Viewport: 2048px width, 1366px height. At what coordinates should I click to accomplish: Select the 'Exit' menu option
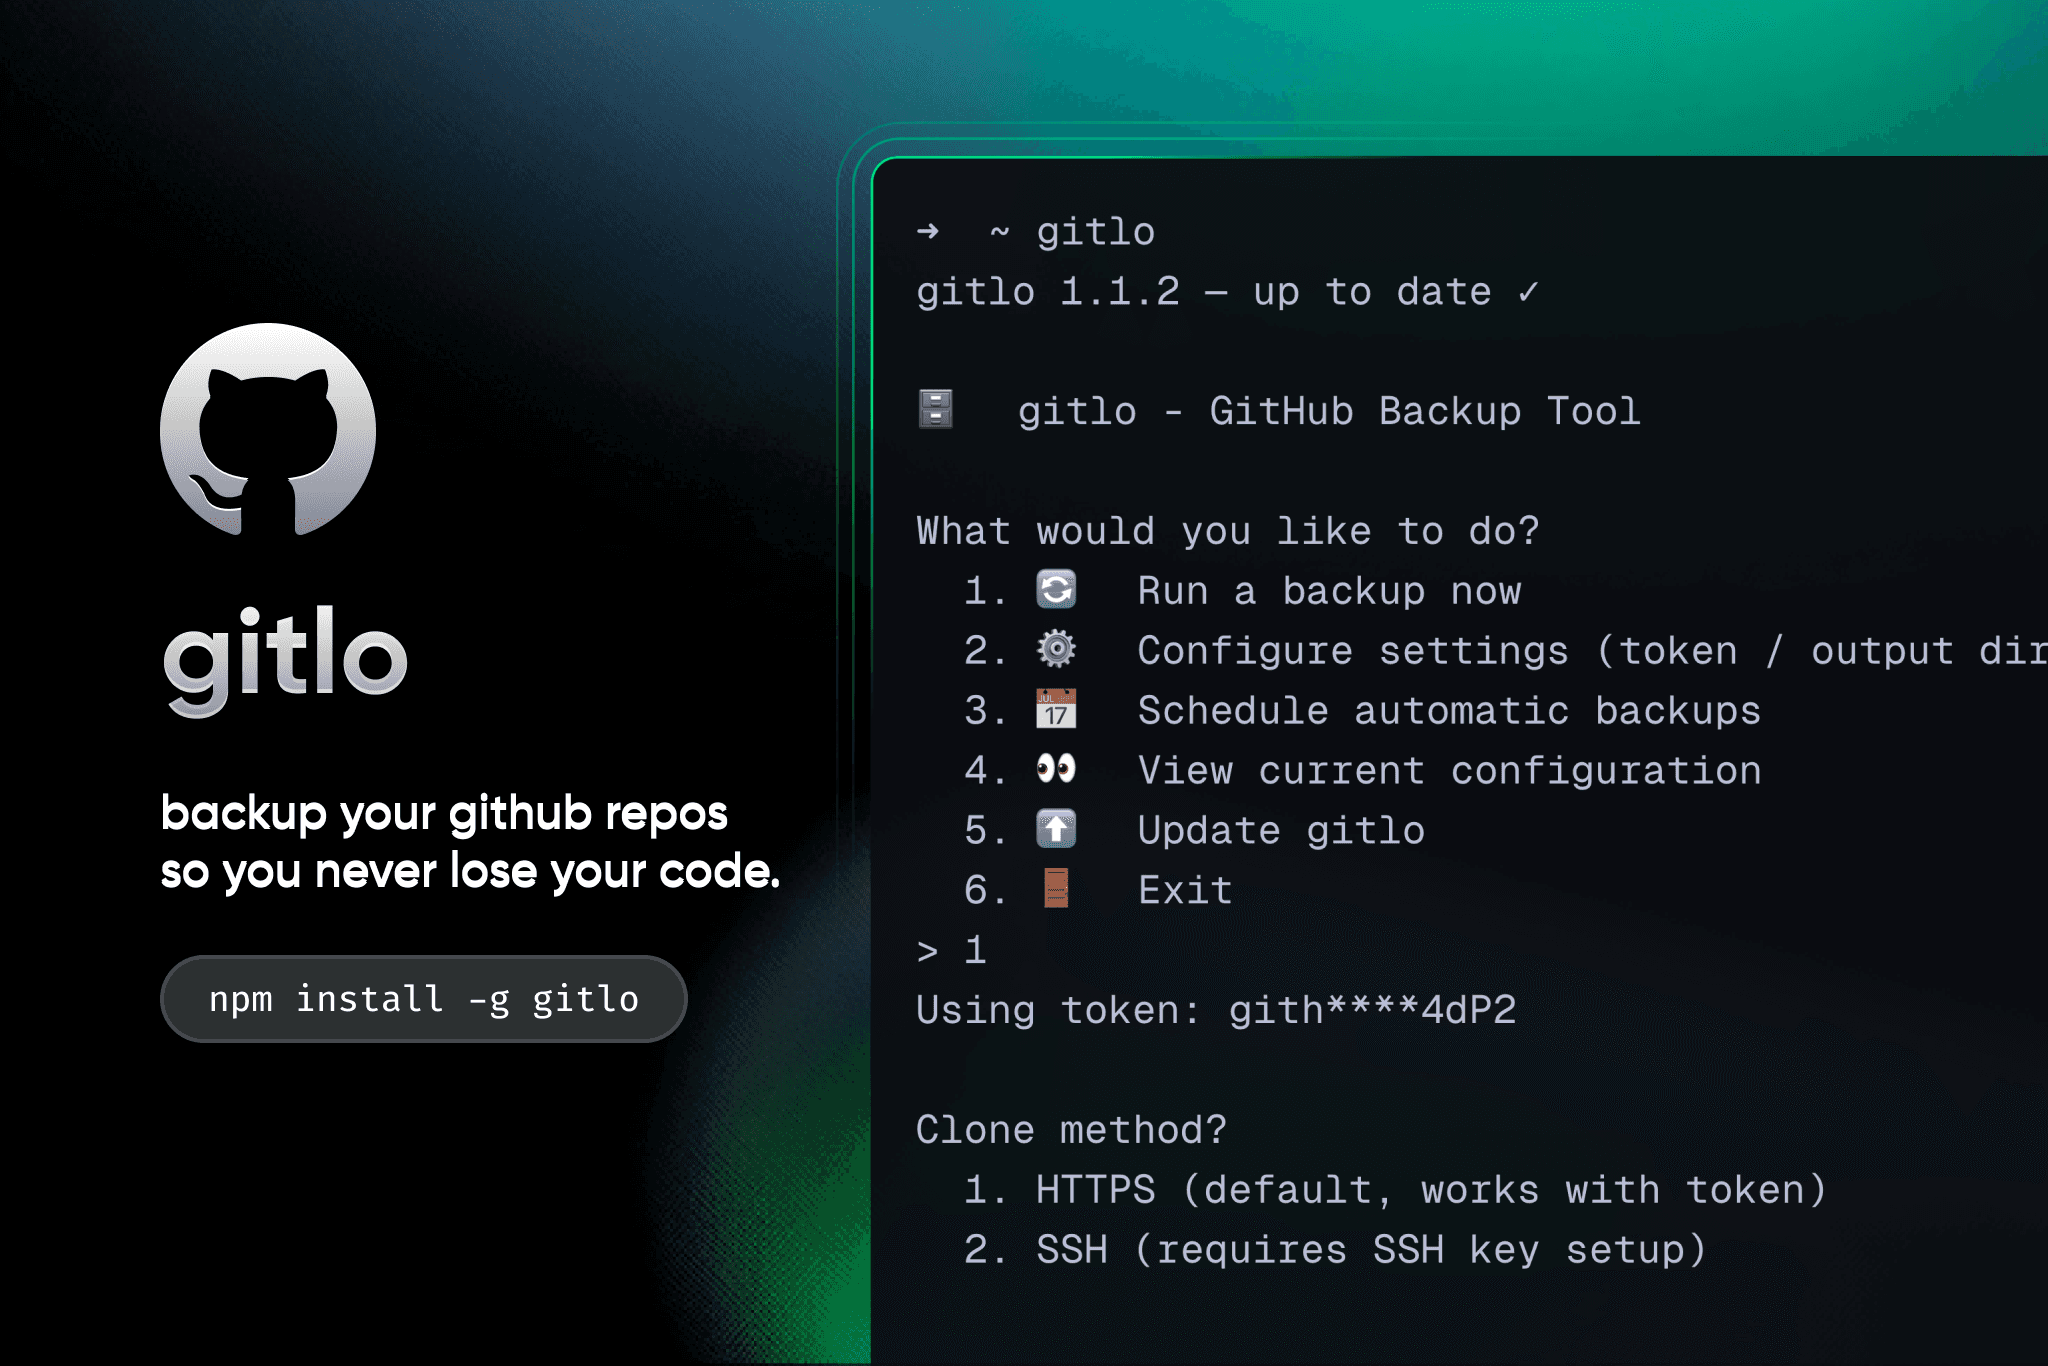pyautogui.click(x=1185, y=890)
